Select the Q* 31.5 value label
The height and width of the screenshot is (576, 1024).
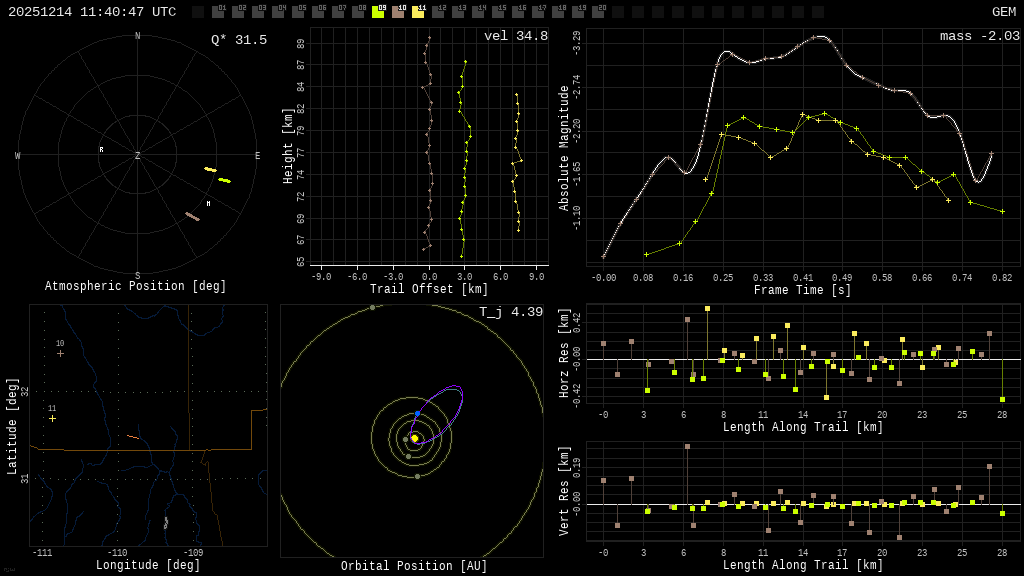[238, 40]
